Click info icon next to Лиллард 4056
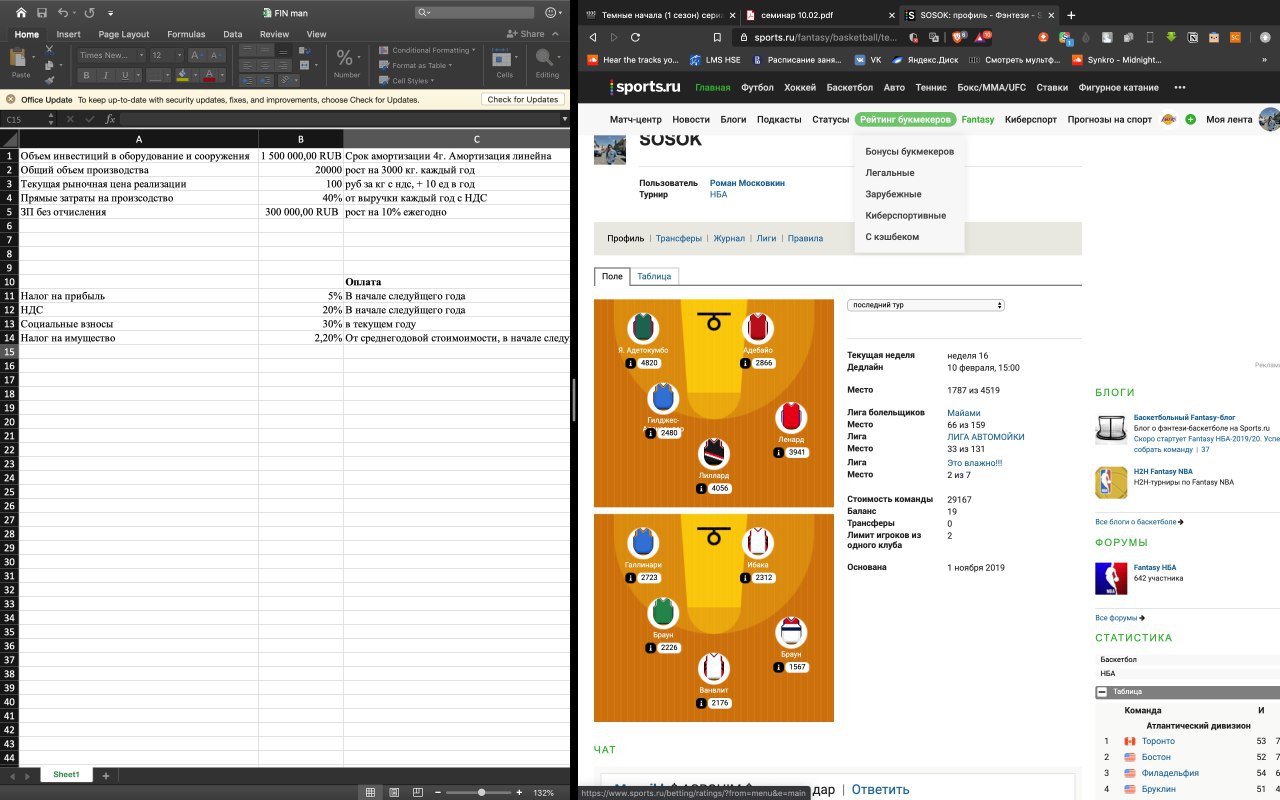The height and width of the screenshot is (800, 1280). (701, 488)
